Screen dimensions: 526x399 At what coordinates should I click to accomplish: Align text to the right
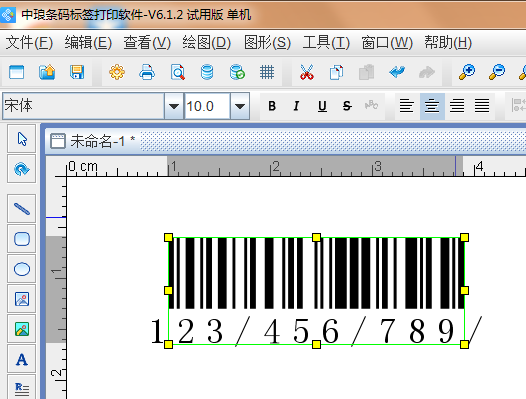tap(457, 106)
